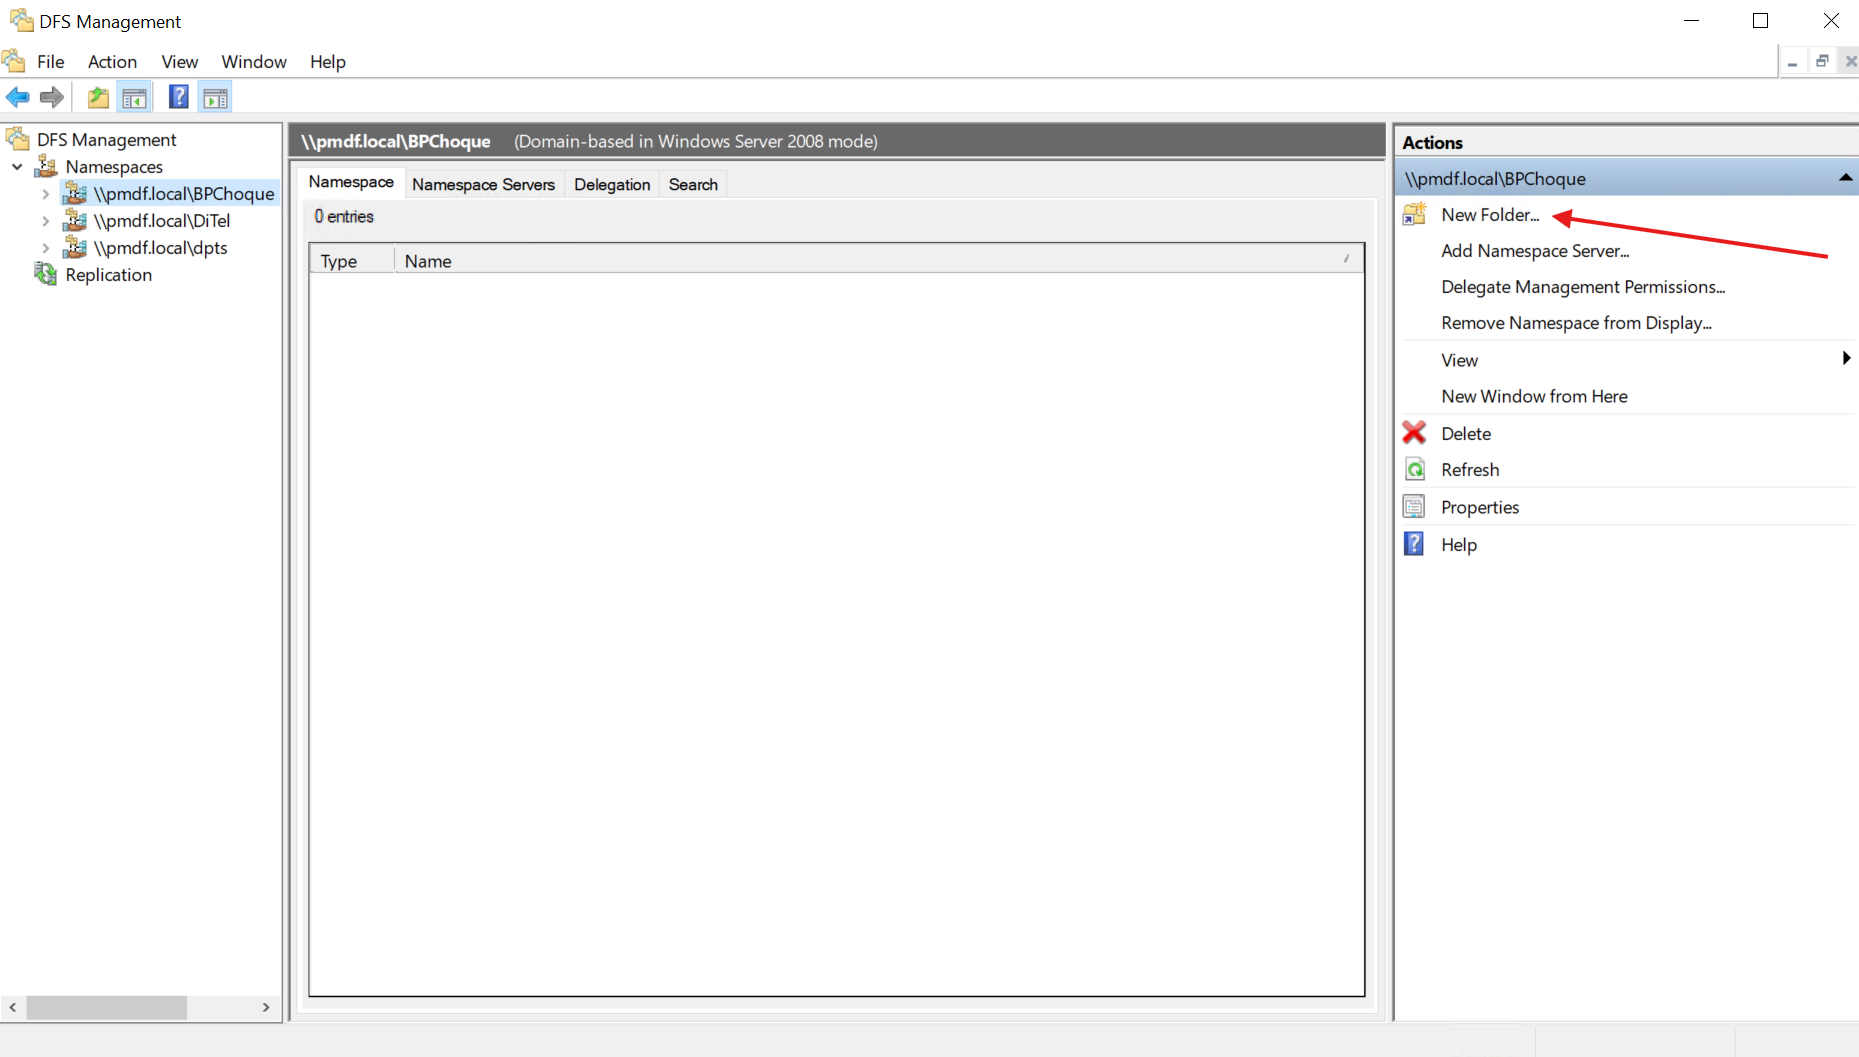Select the Replication tree item
1859x1057 pixels.
pos(108,275)
